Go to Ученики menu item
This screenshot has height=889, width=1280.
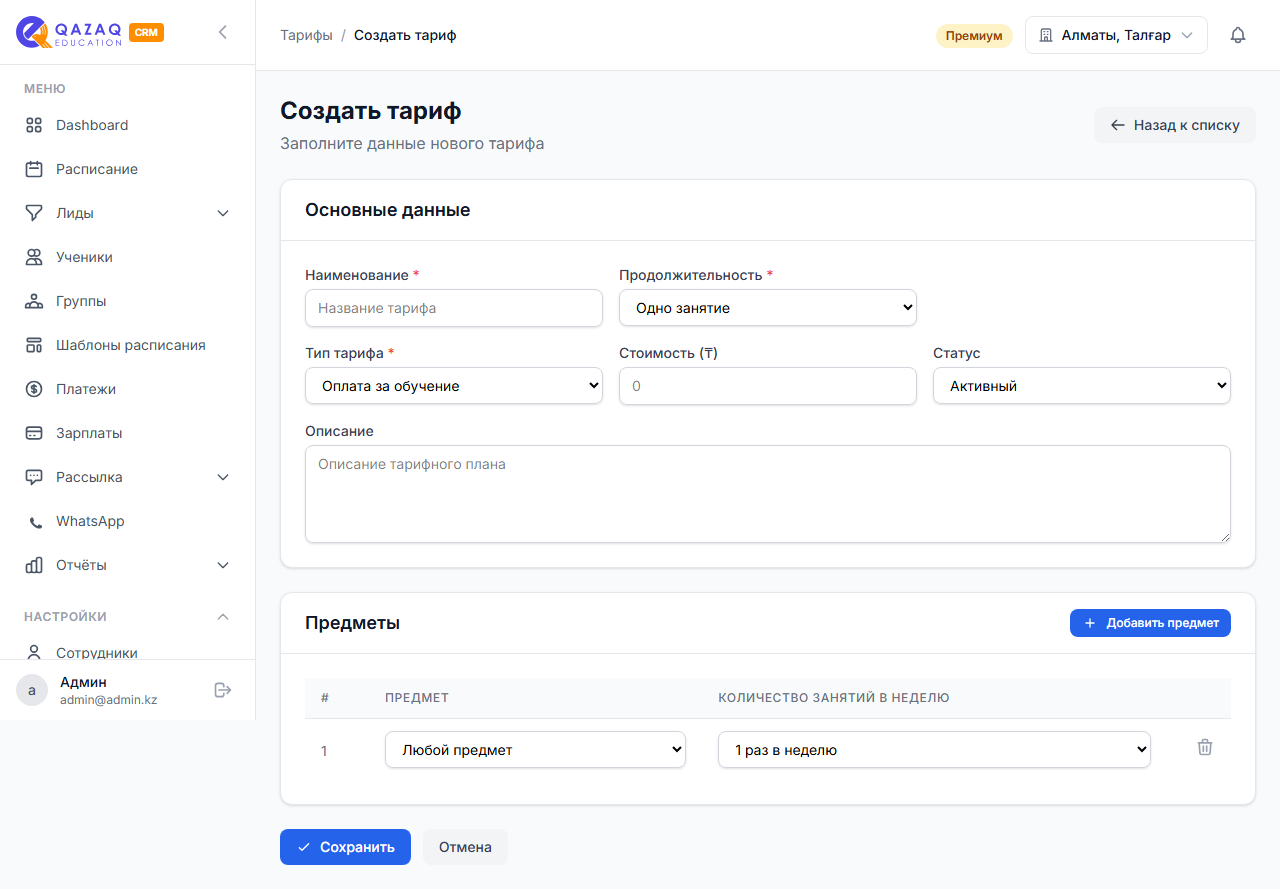coord(128,257)
